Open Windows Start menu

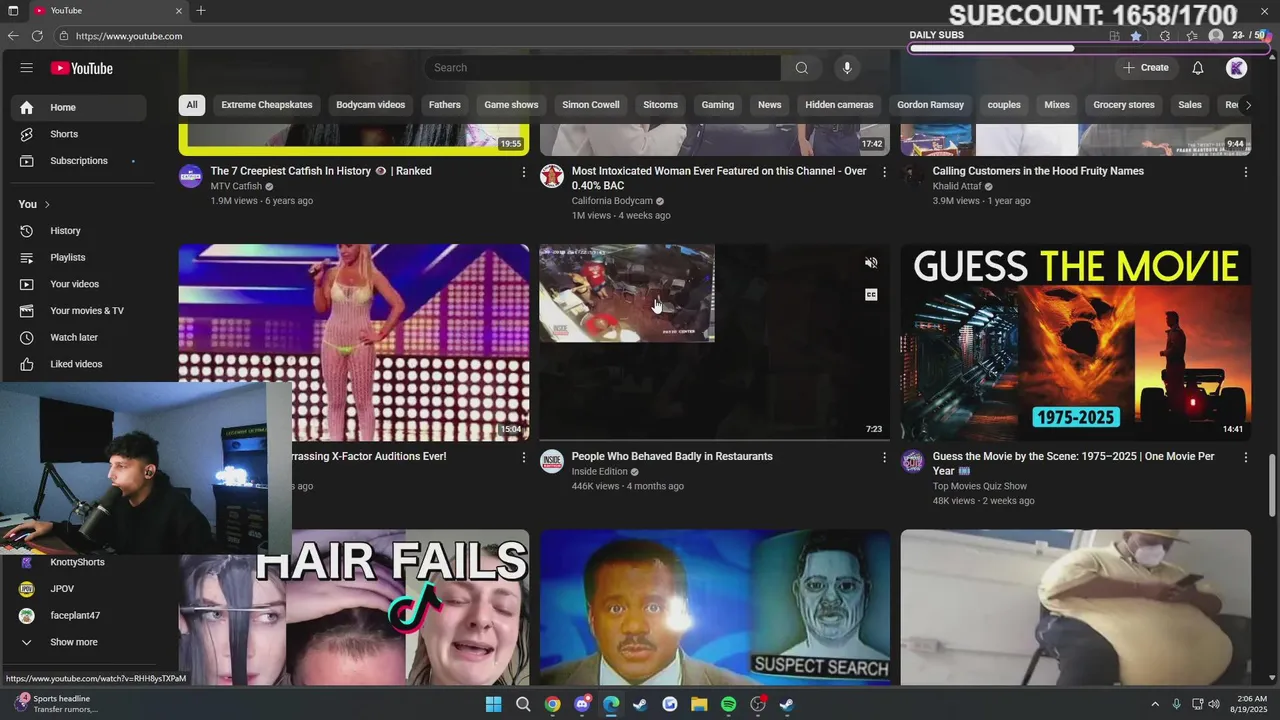[x=493, y=704]
